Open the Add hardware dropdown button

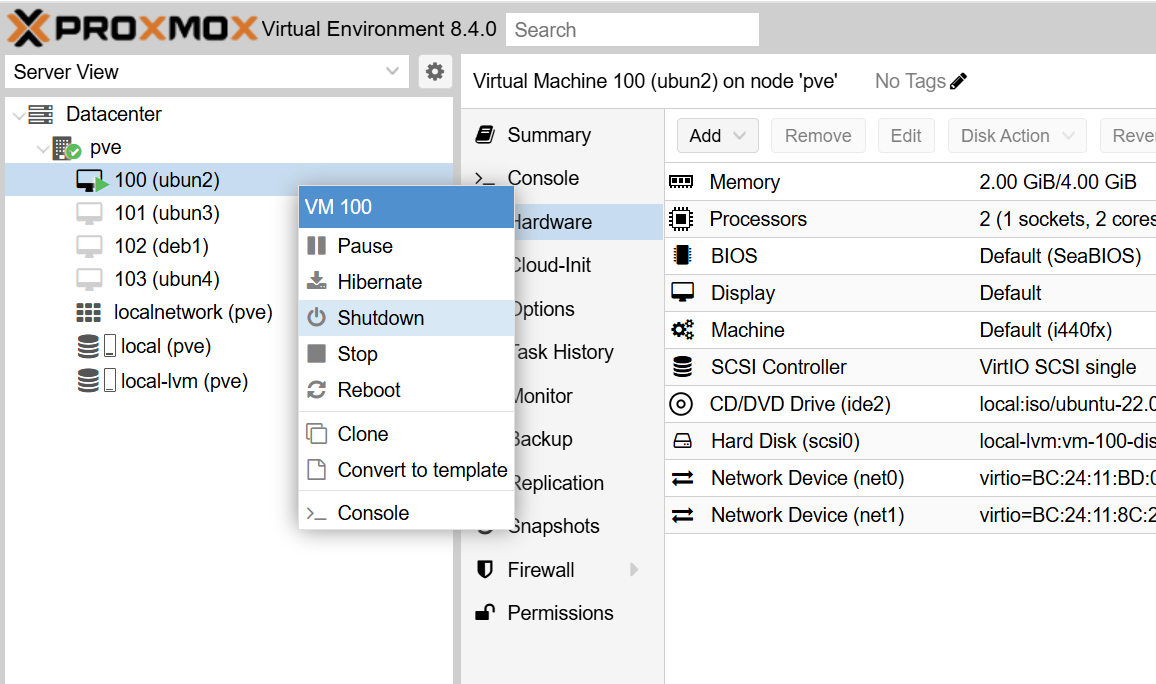coord(717,136)
